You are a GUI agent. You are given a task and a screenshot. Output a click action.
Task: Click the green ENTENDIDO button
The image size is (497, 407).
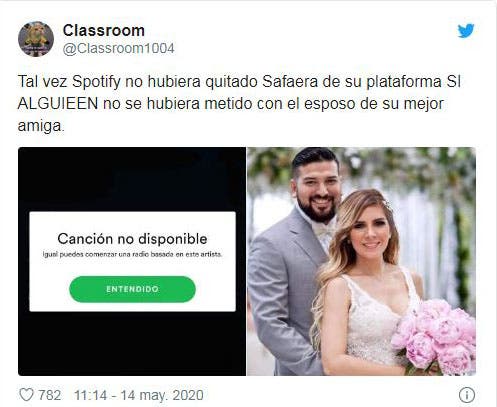point(132,289)
